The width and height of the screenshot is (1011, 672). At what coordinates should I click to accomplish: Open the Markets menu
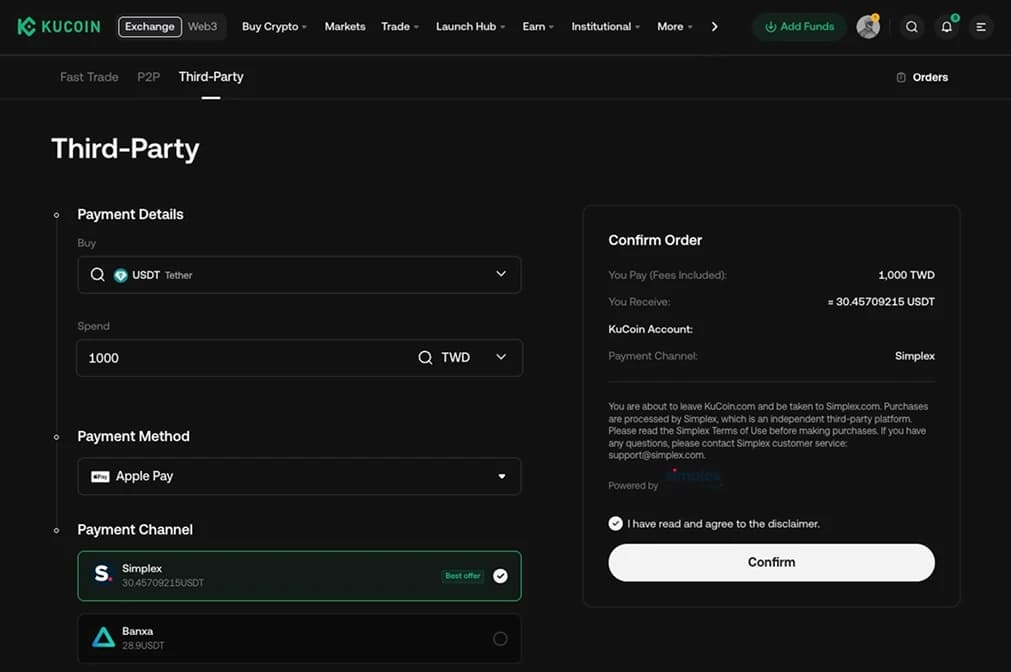pyautogui.click(x=345, y=27)
